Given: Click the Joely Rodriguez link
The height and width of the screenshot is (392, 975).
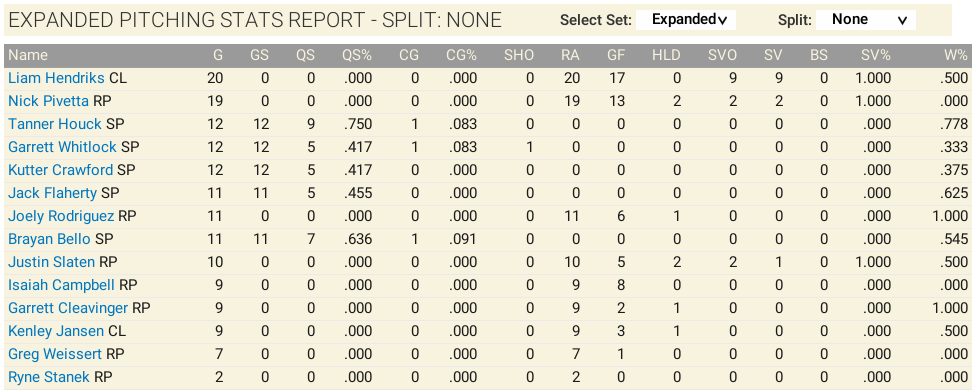Looking at the screenshot, I should [x=61, y=217].
